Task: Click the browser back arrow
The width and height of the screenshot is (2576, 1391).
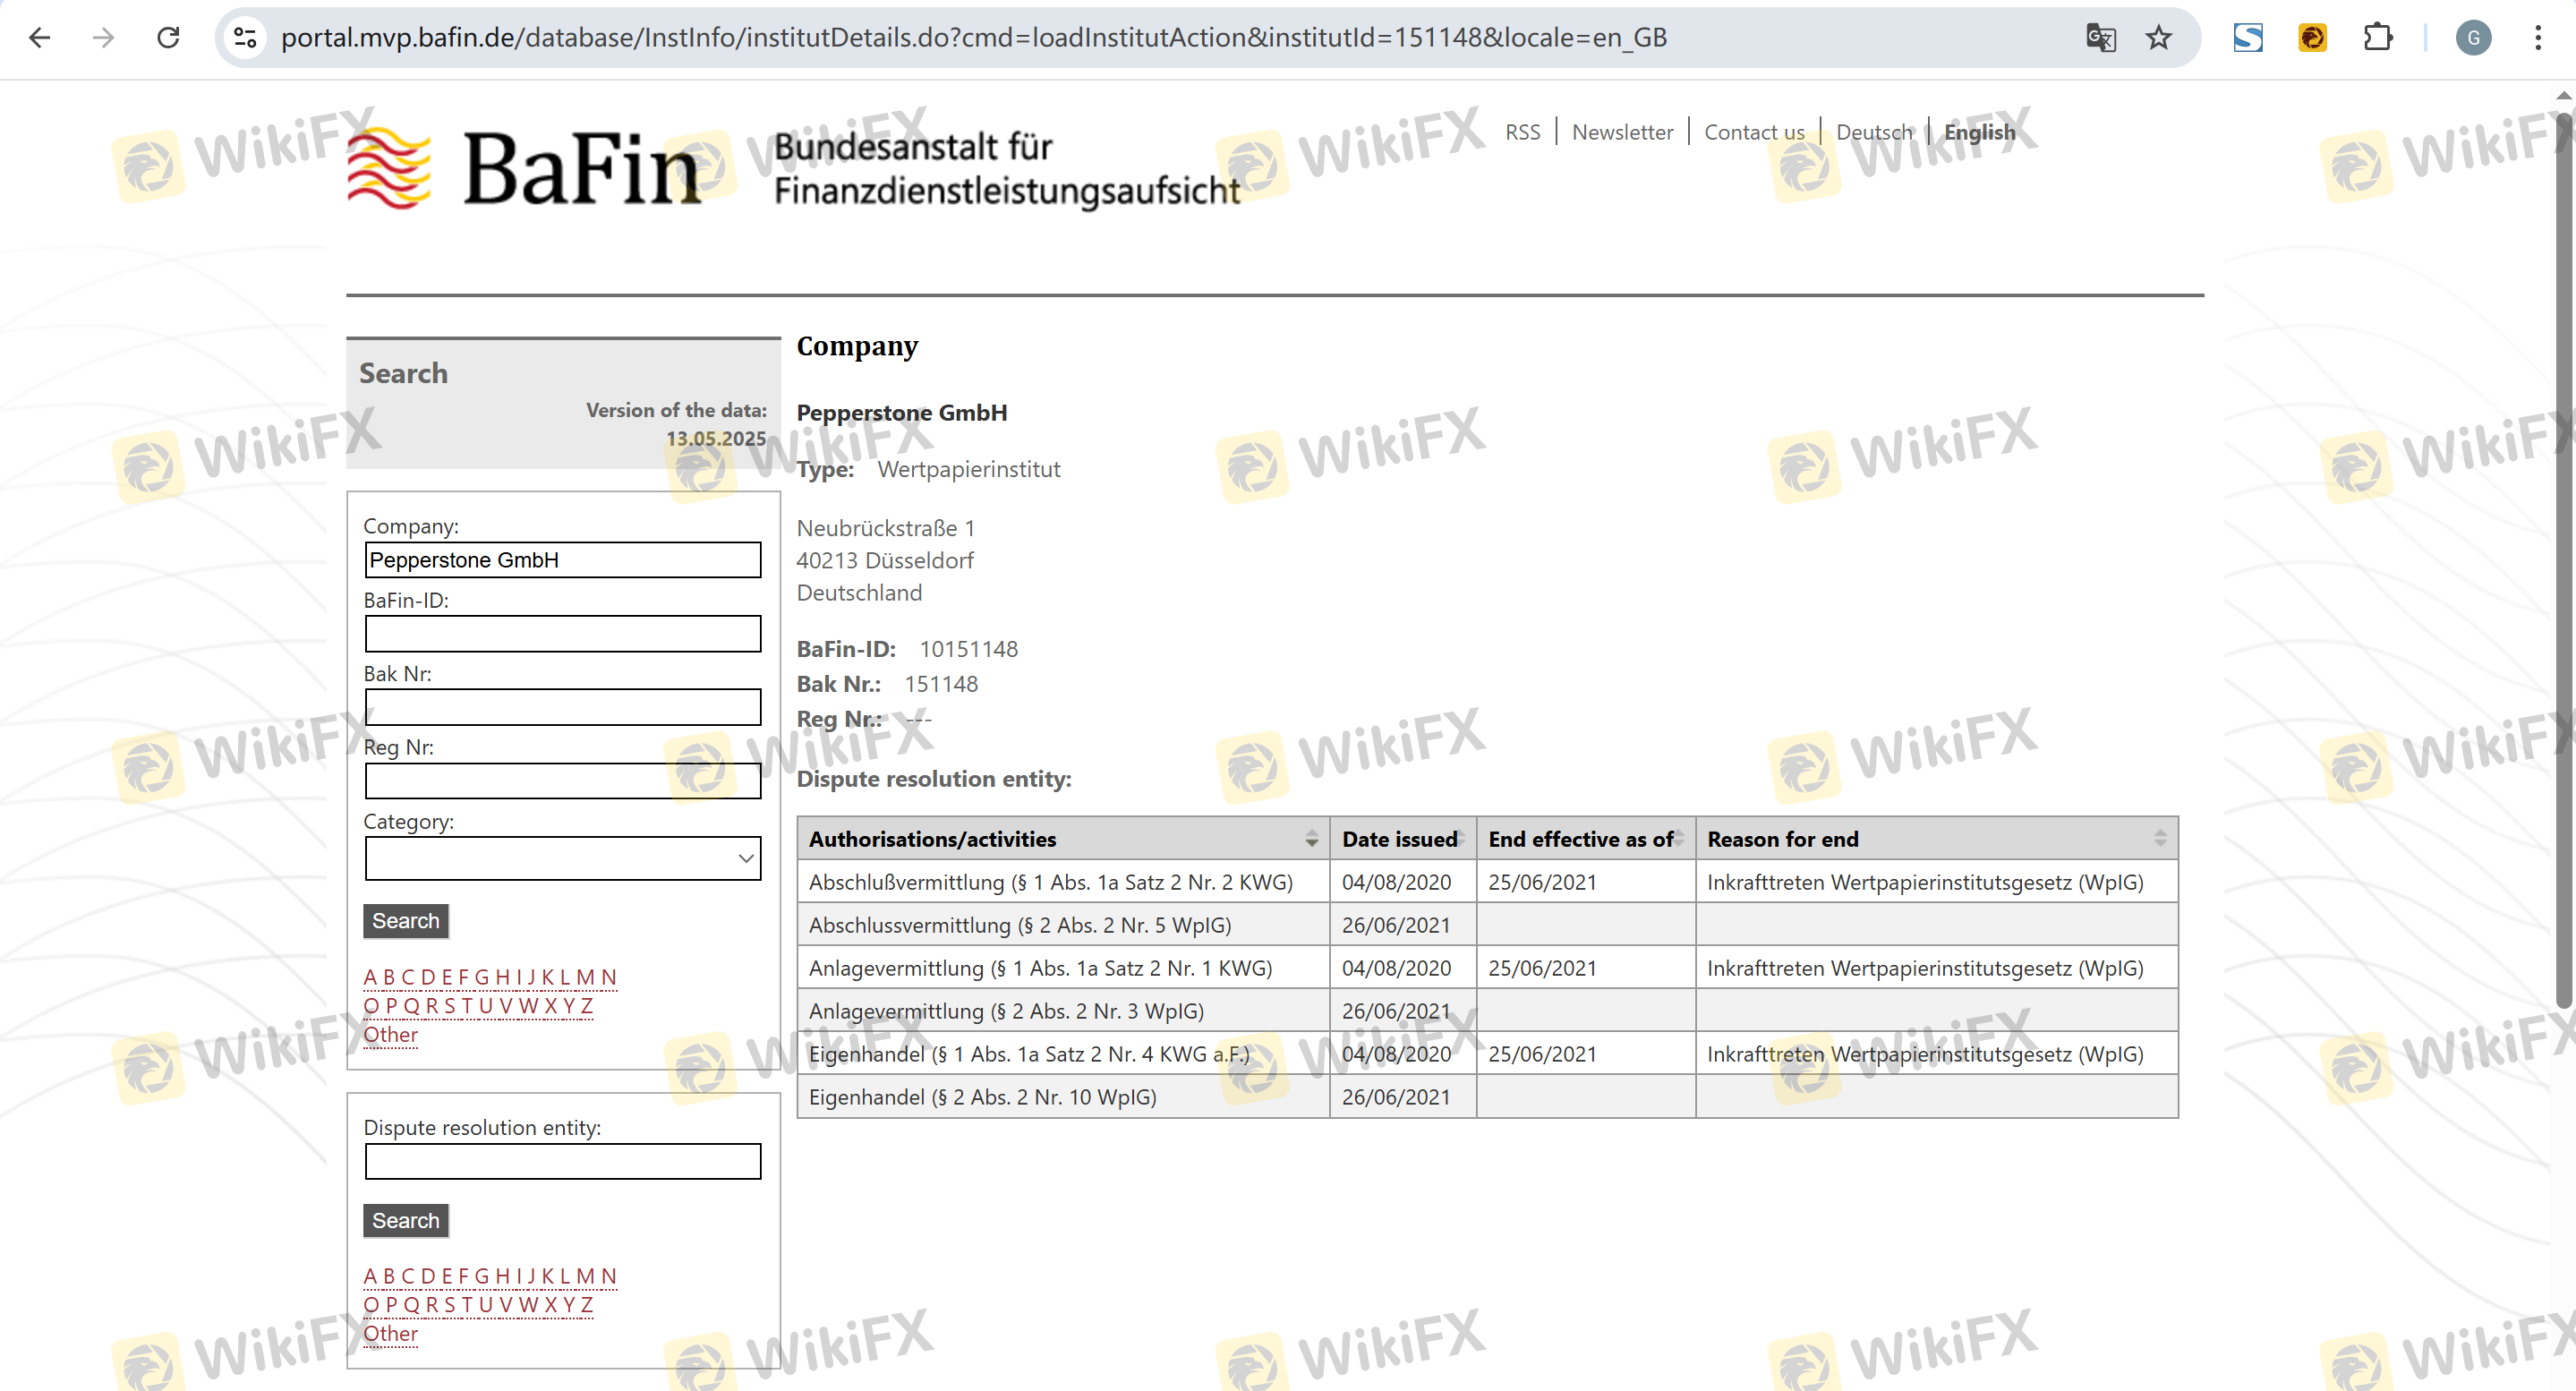Action: 40,38
